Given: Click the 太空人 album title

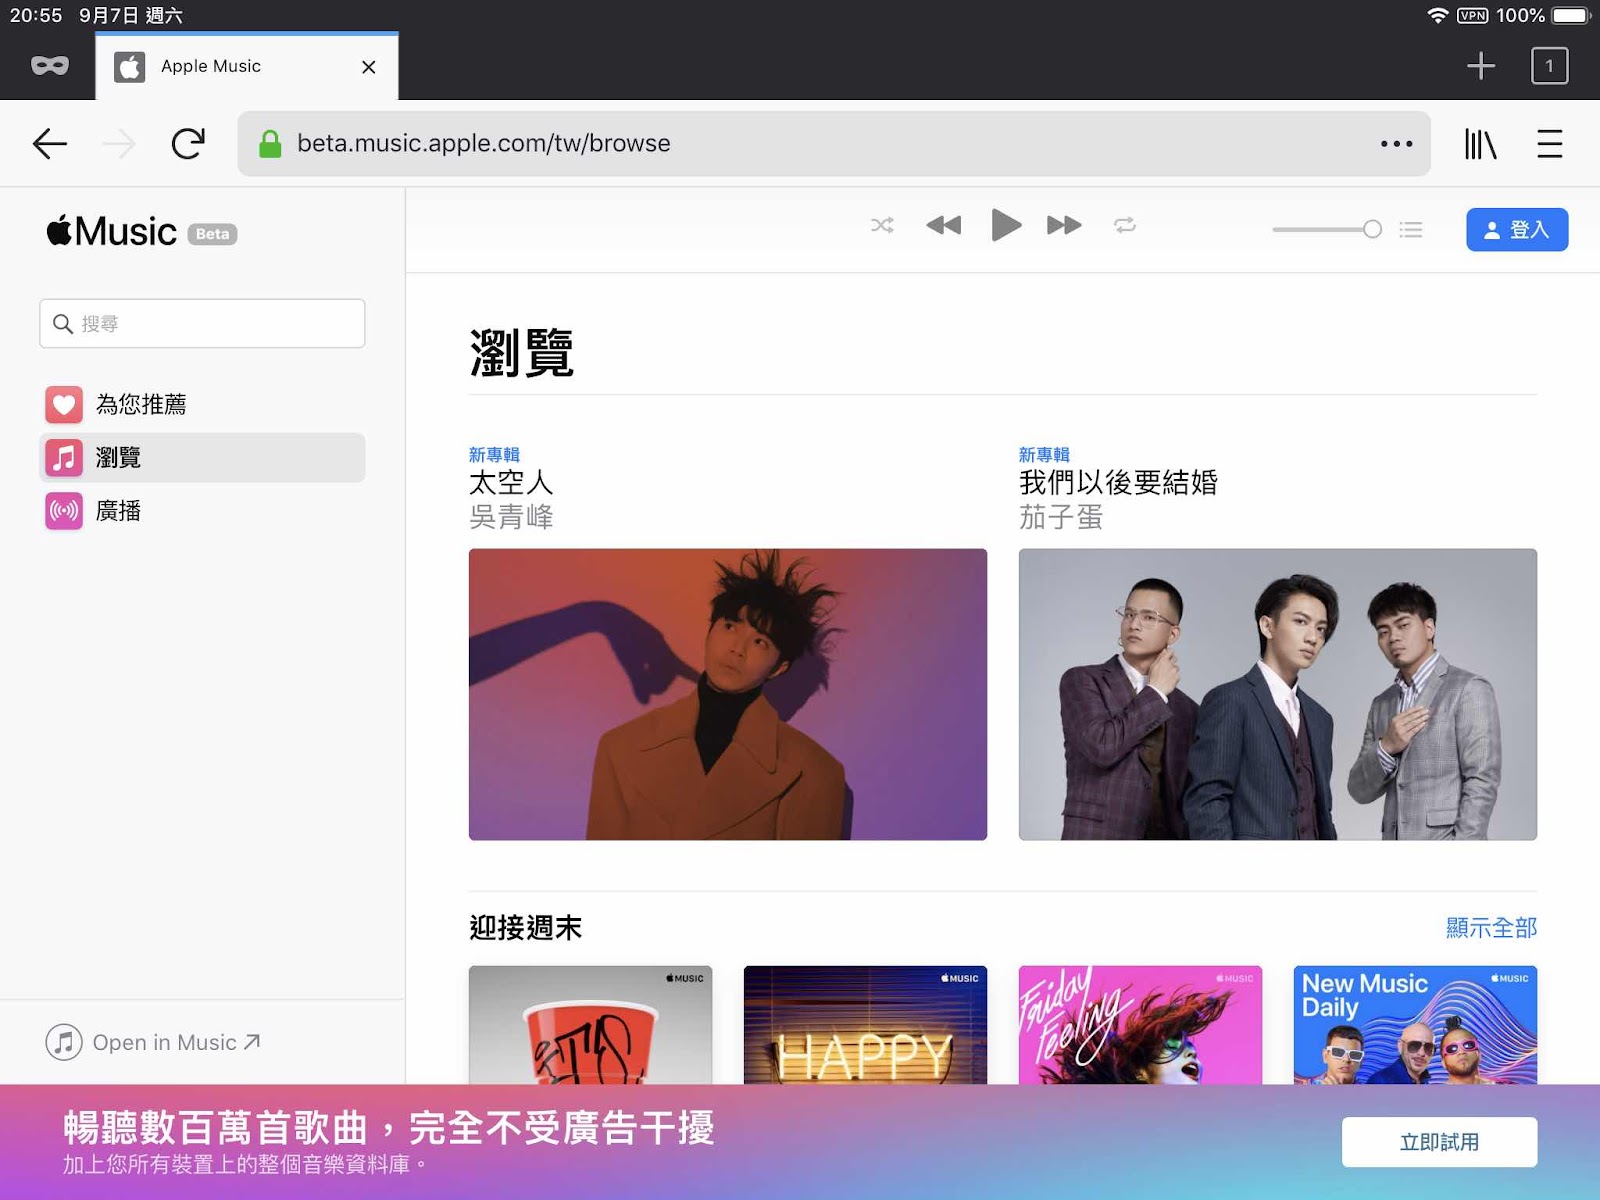Looking at the screenshot, I should click(511, 483).
